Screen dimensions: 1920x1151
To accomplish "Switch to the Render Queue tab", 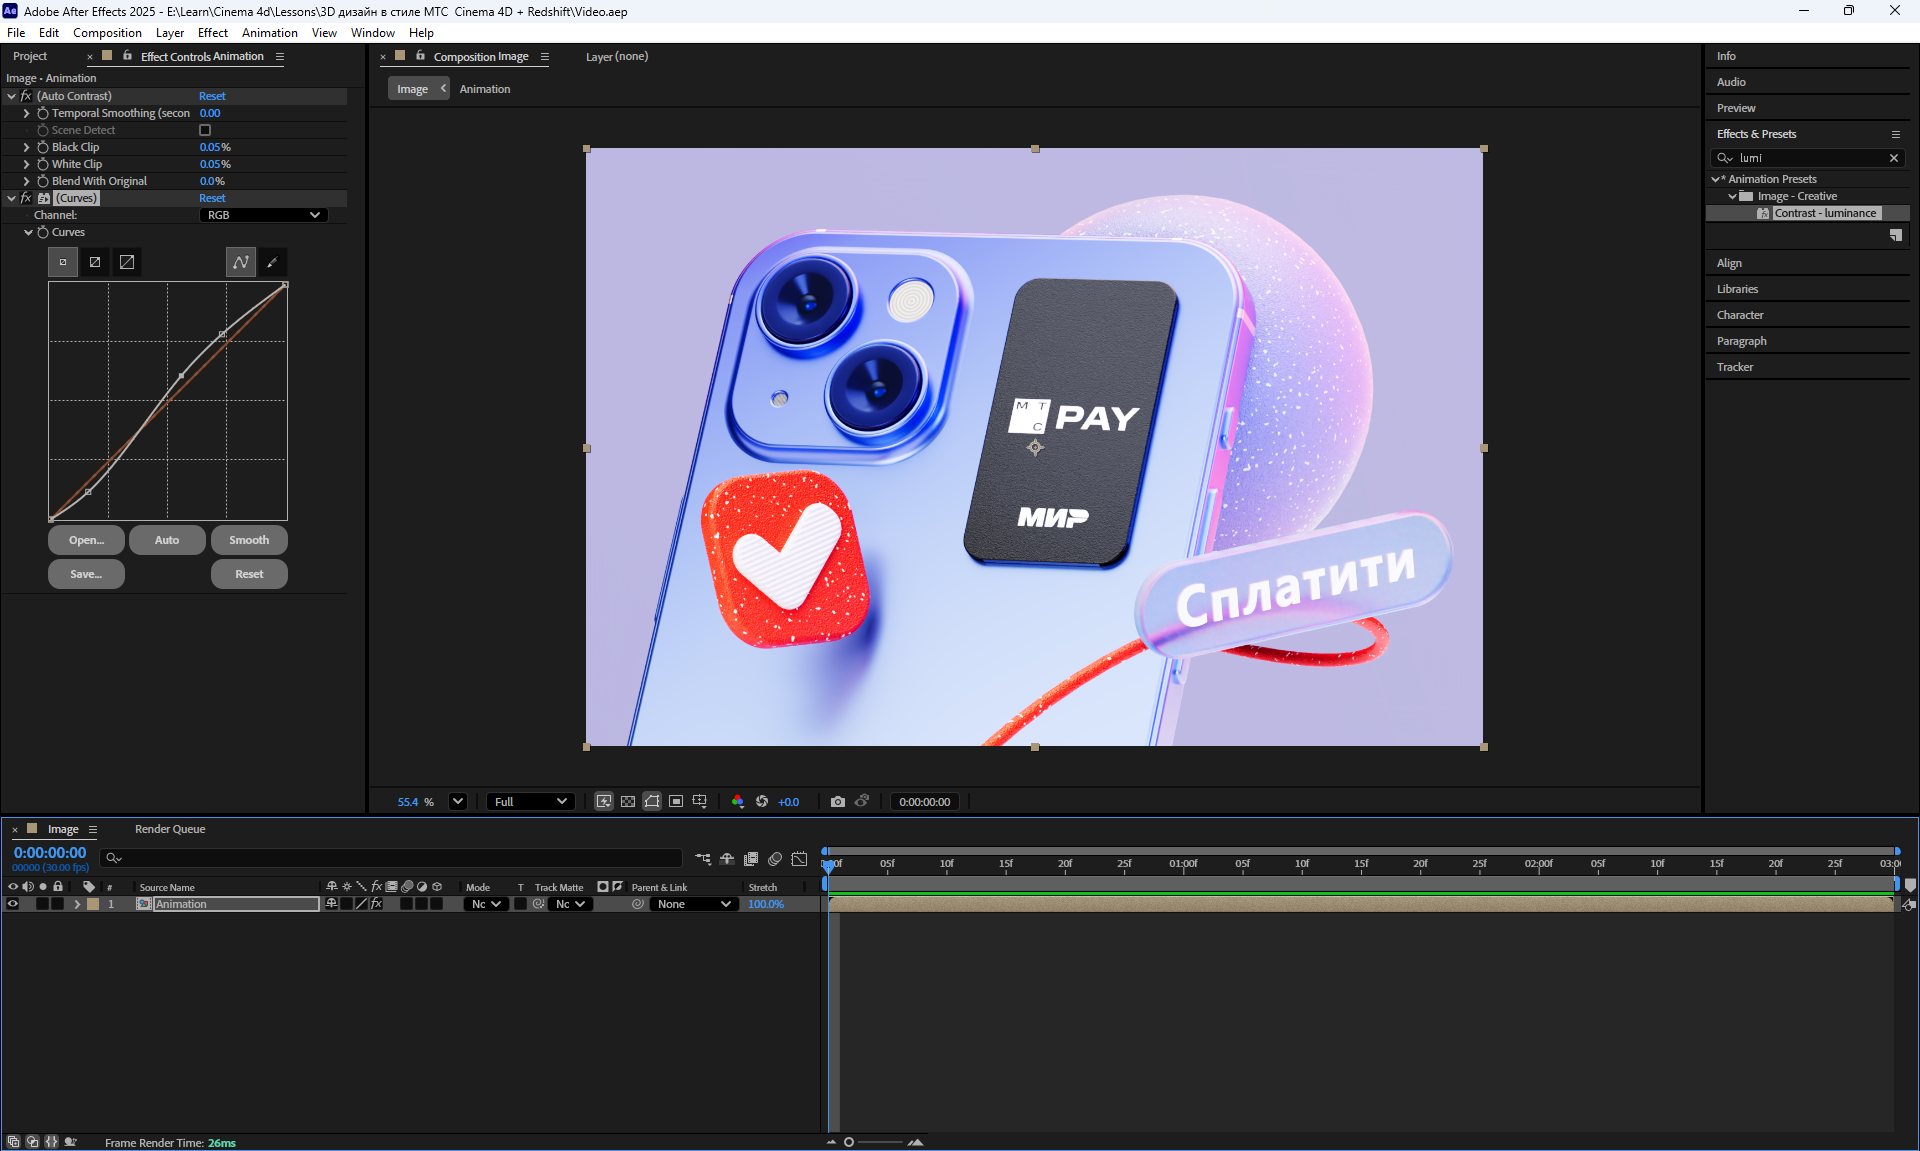I will [170, 829].
